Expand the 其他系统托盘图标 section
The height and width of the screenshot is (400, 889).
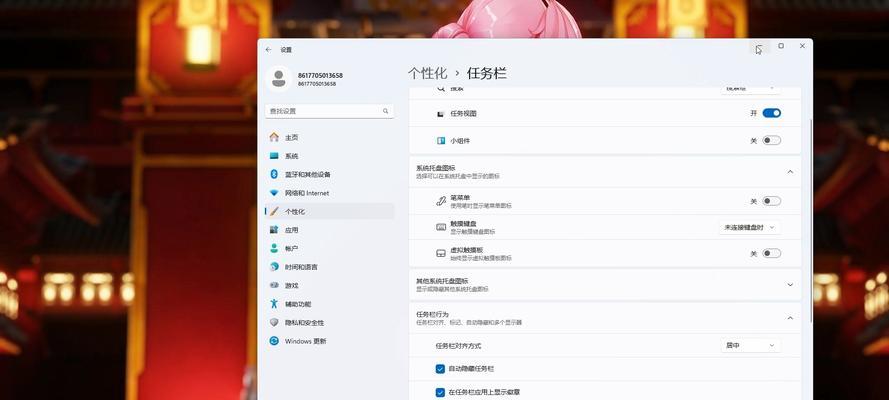tap(790, 284)
